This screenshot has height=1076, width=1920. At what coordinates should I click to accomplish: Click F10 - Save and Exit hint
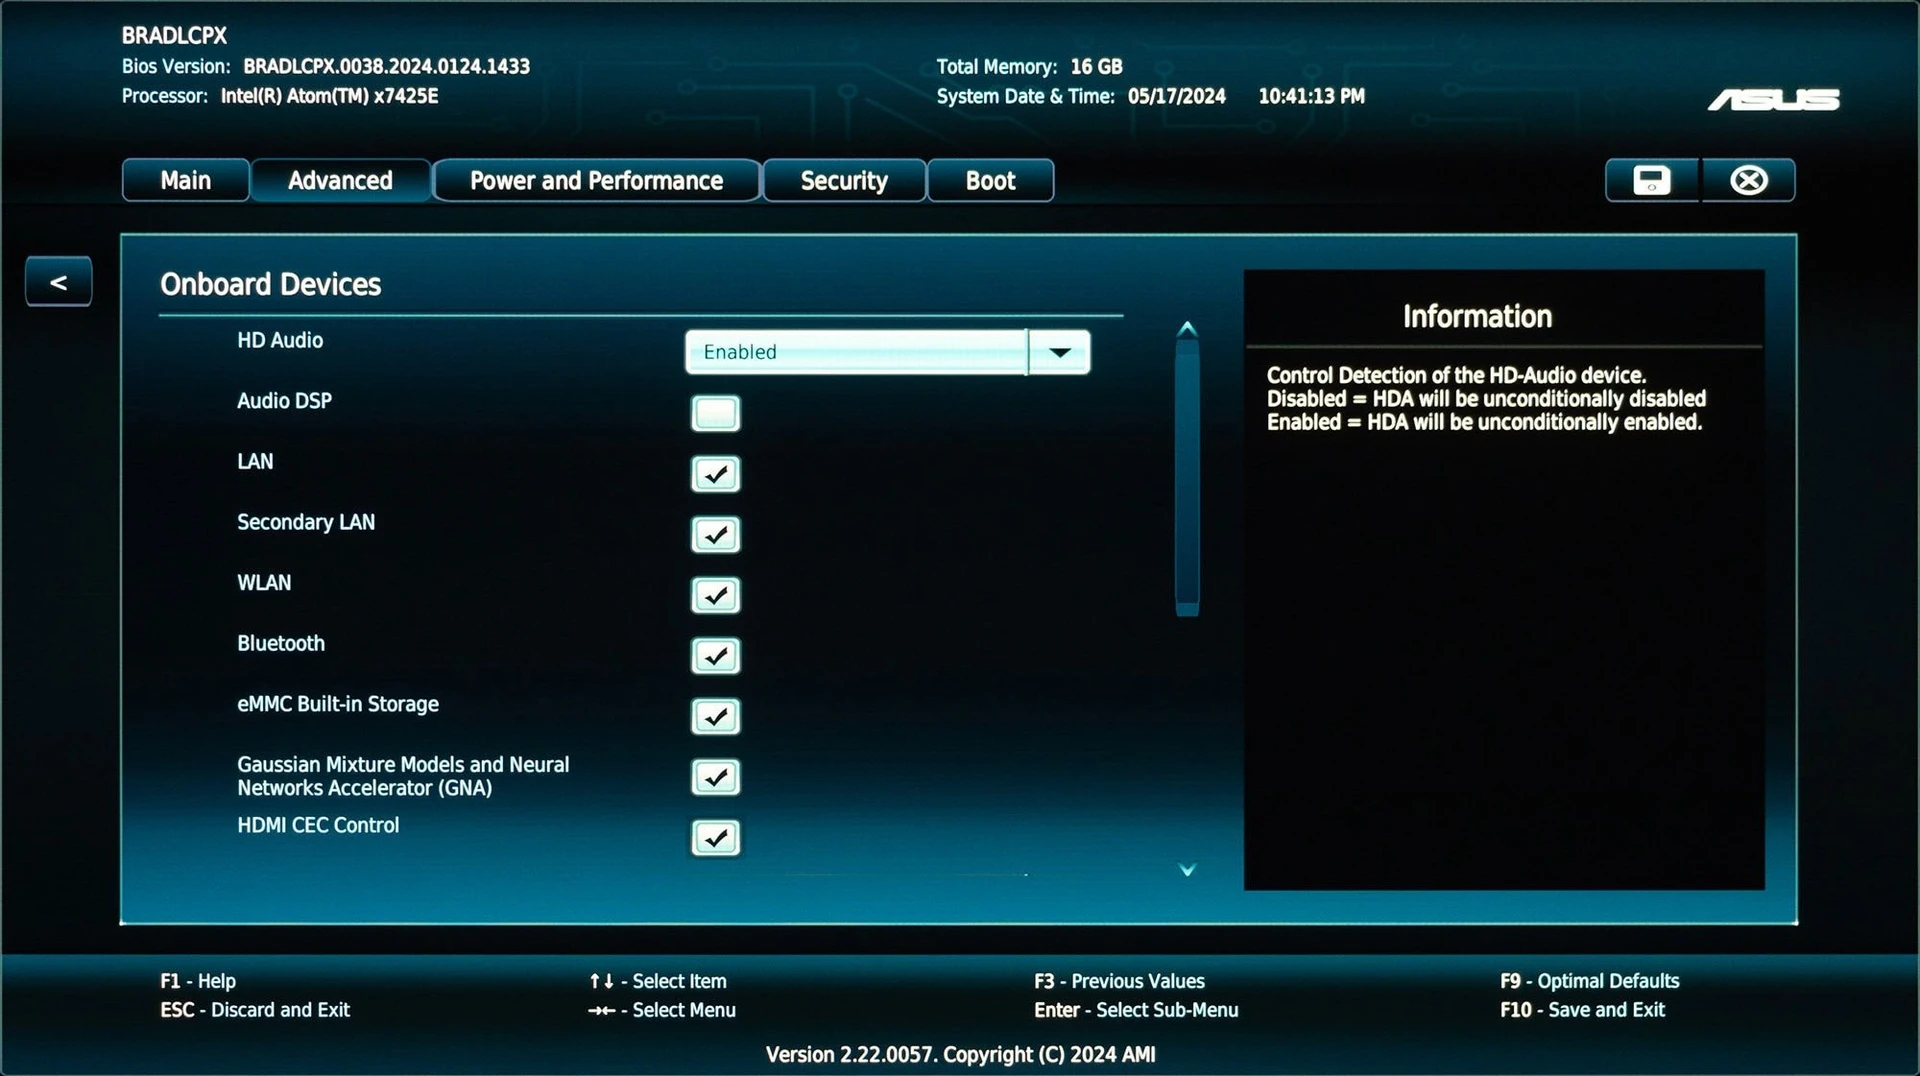(x=1582, y=1010)
